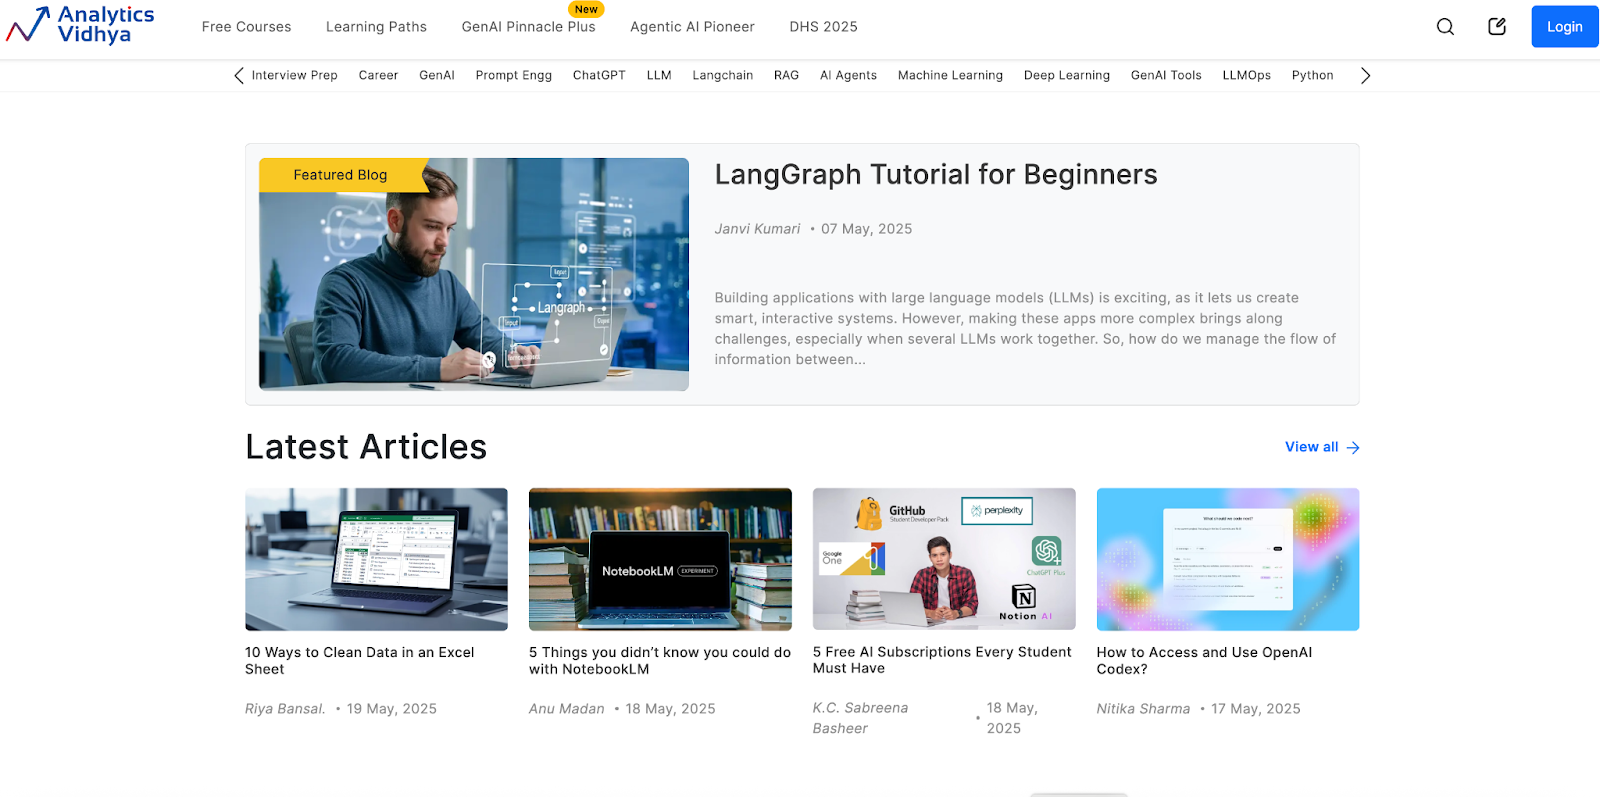Screen dimensions: 1600x797
Task: Open the Free Courses menu
Action: 246,27
